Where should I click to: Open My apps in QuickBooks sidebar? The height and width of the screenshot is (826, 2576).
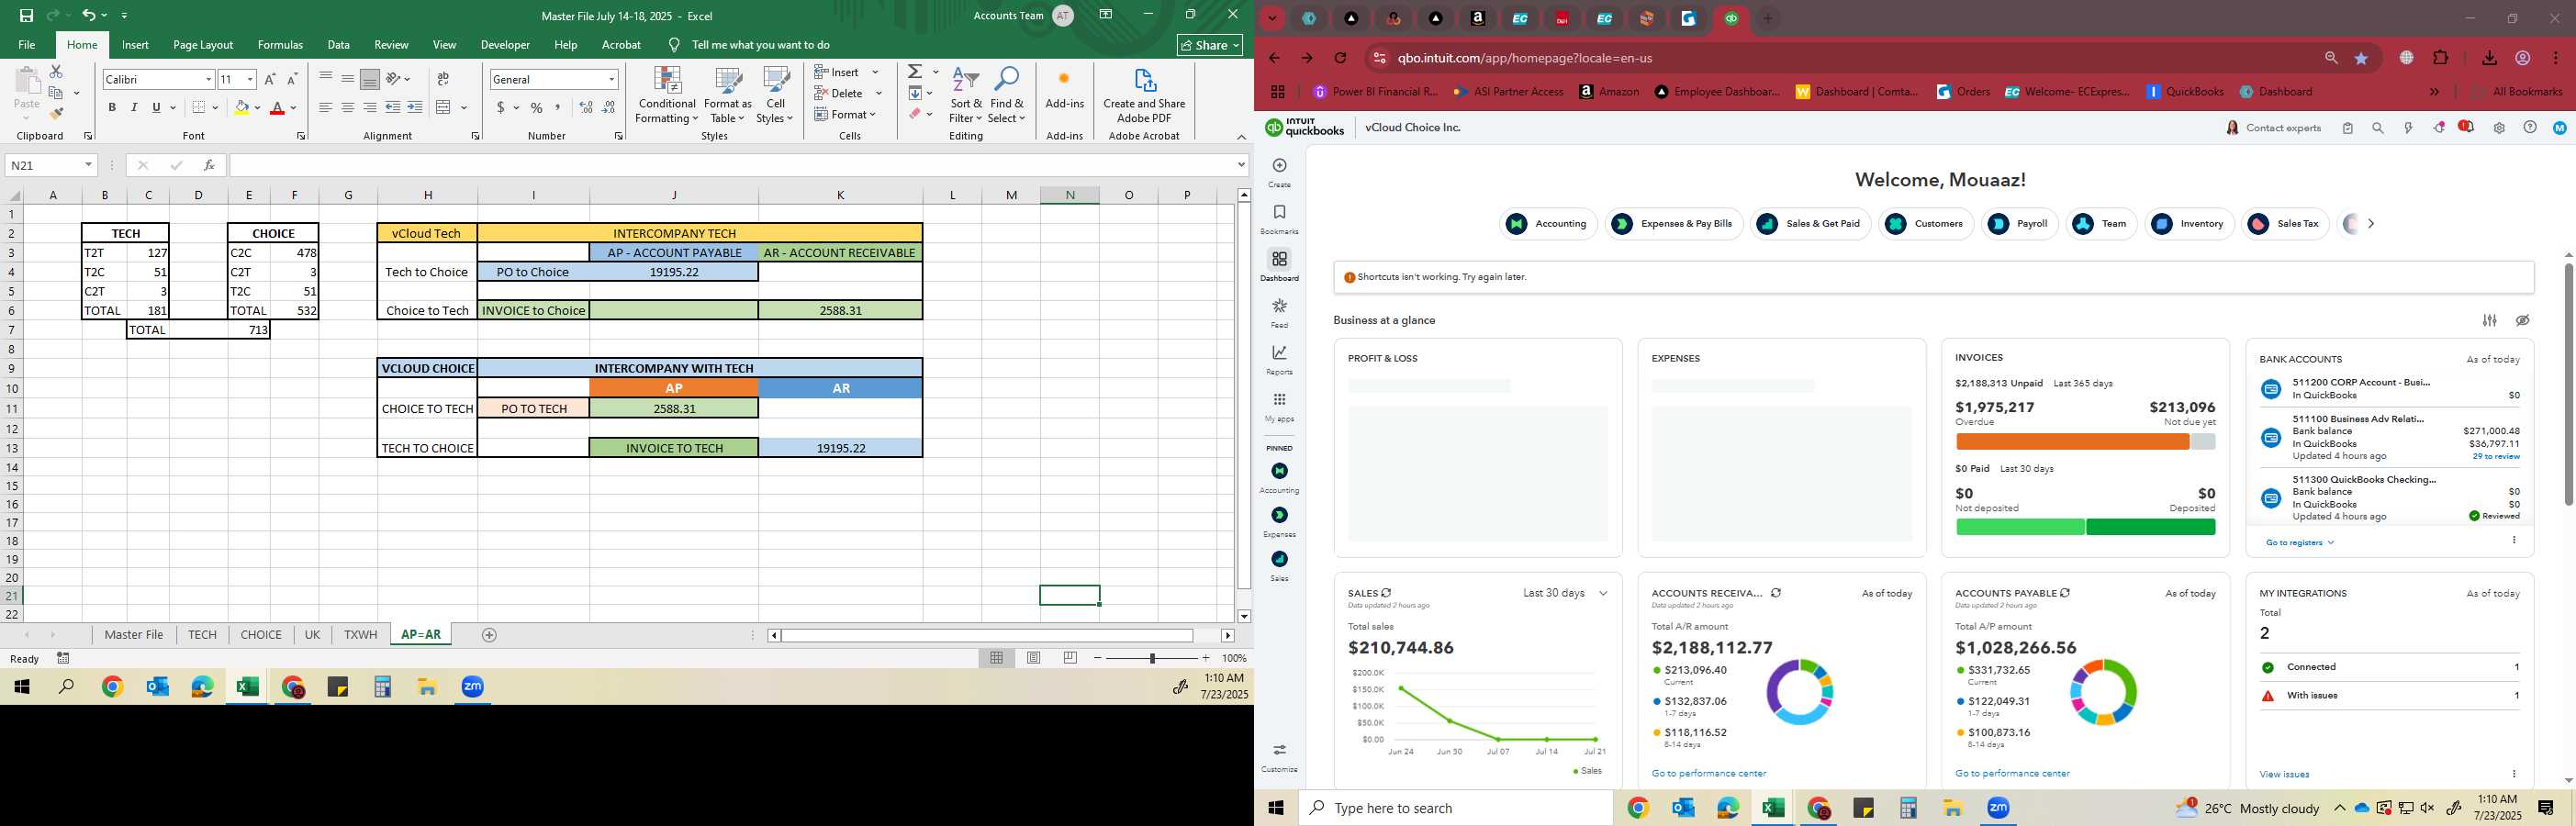pyautogui.click(x=1279, y=406)
